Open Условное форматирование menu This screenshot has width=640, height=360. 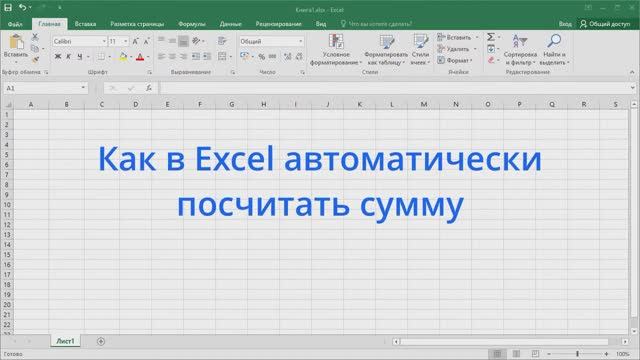[x=336, y=49]
